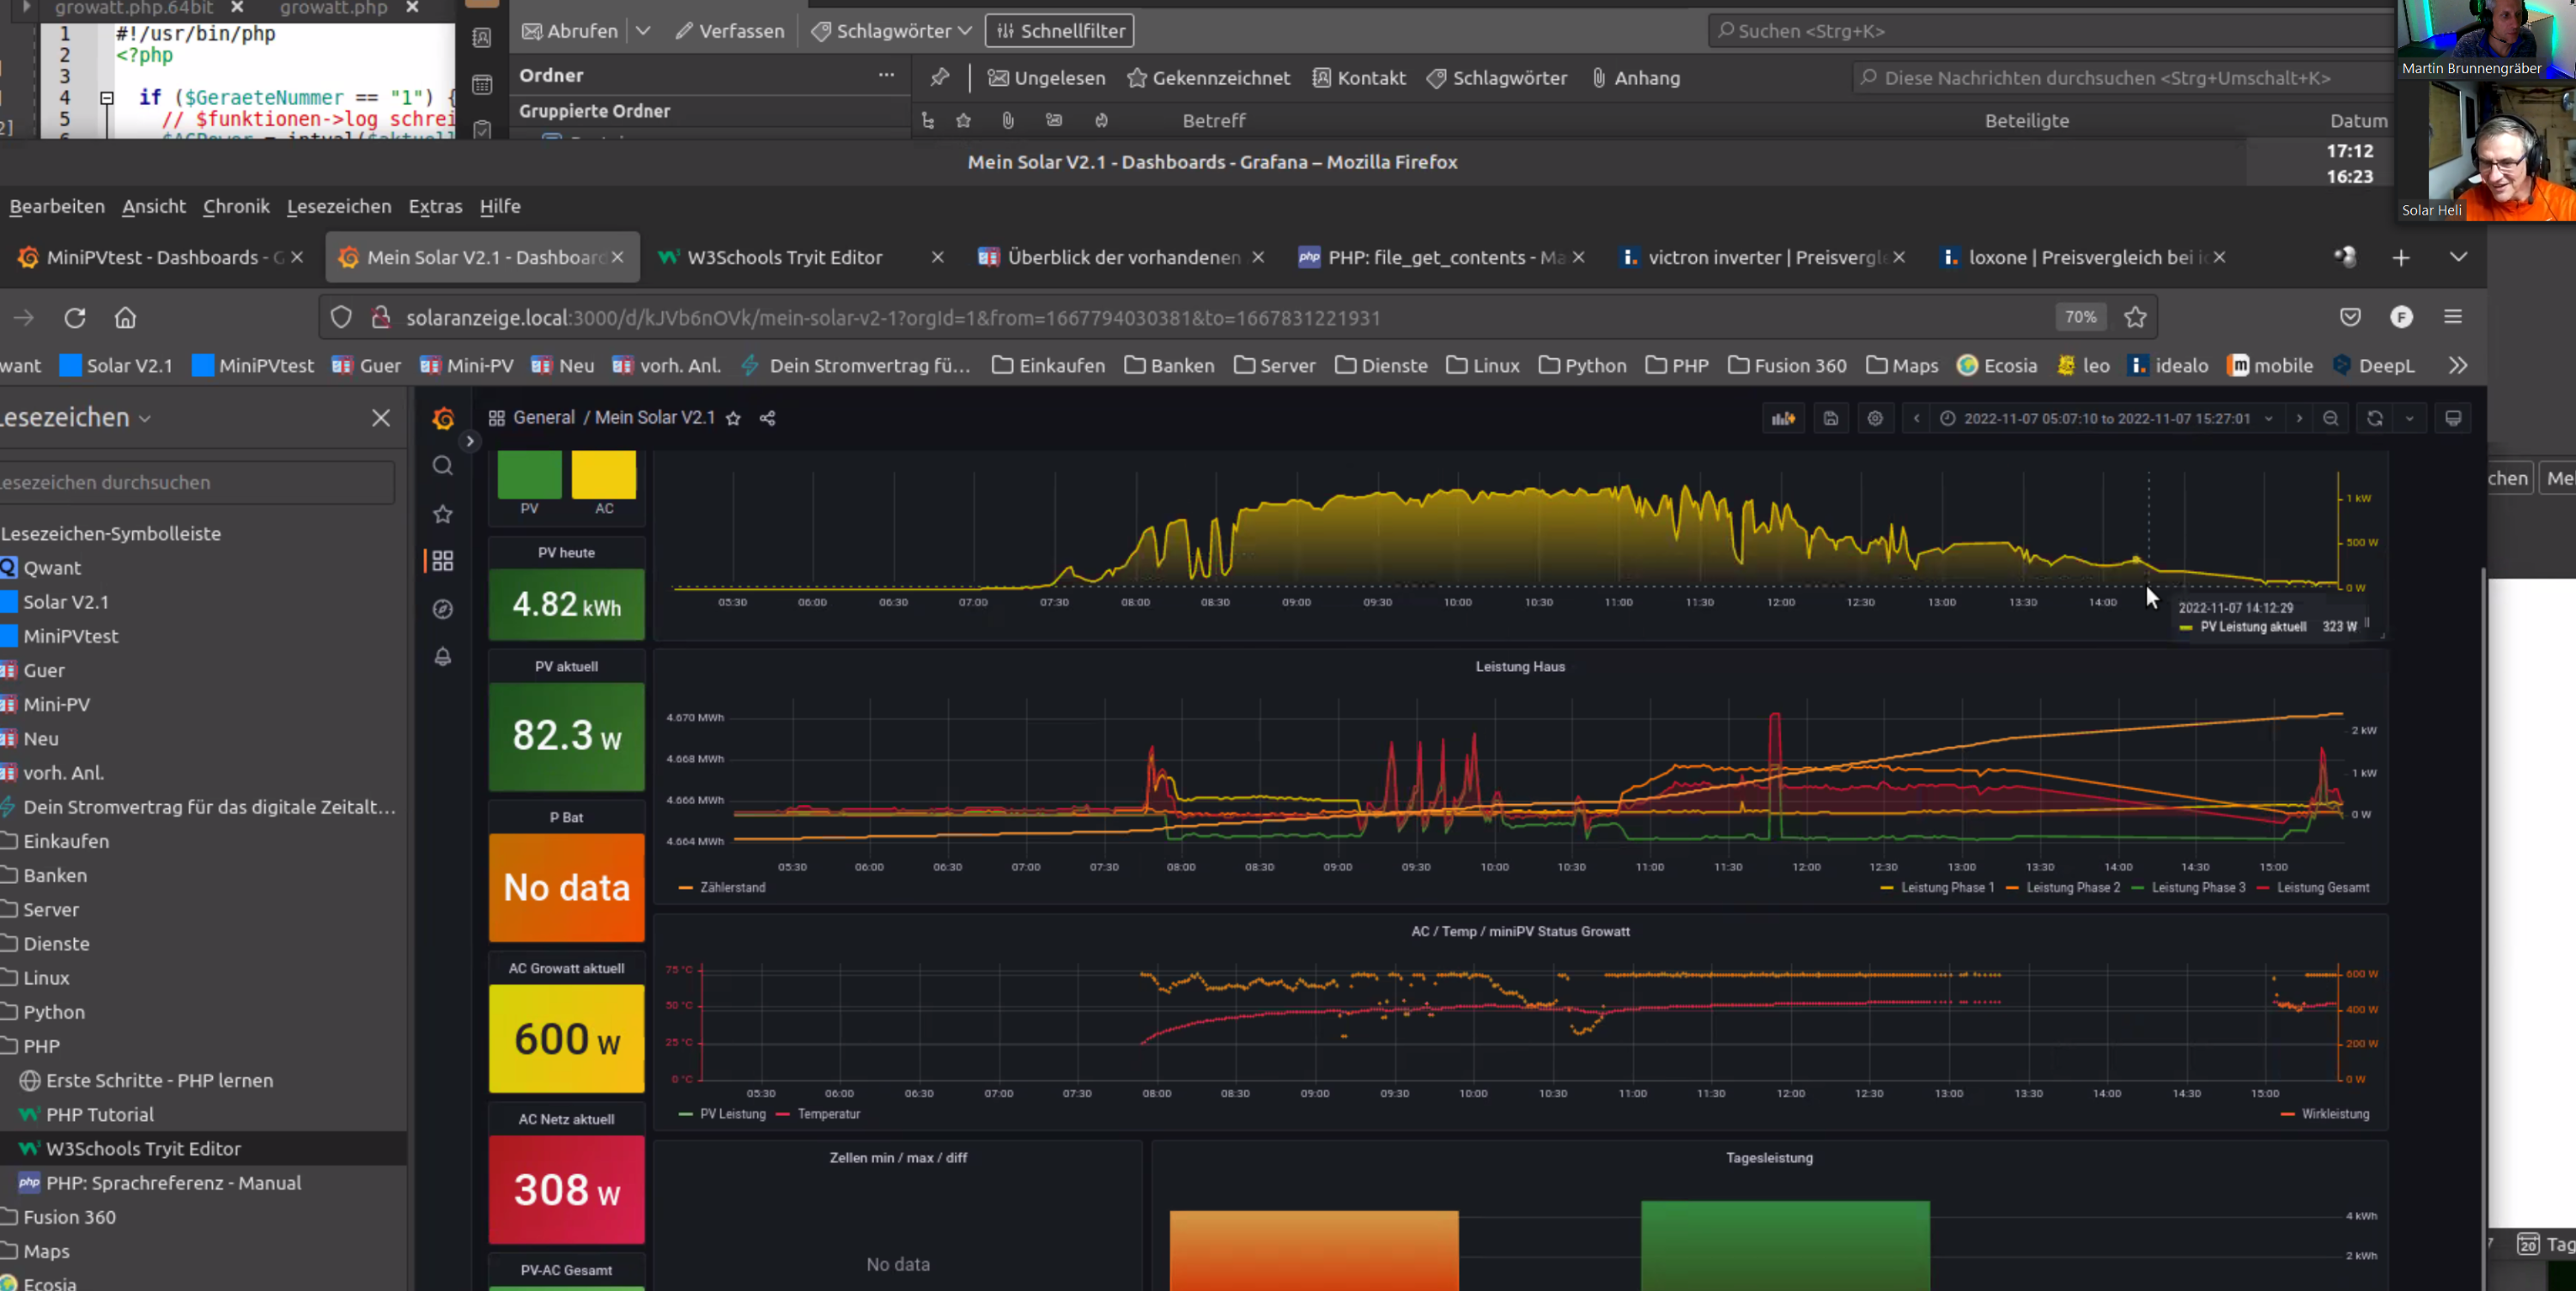Open the Lesezeichen menu in Firefox
Image resolution: width=2576 pixels, height=1291 pixels.
[x=338, y=206]
